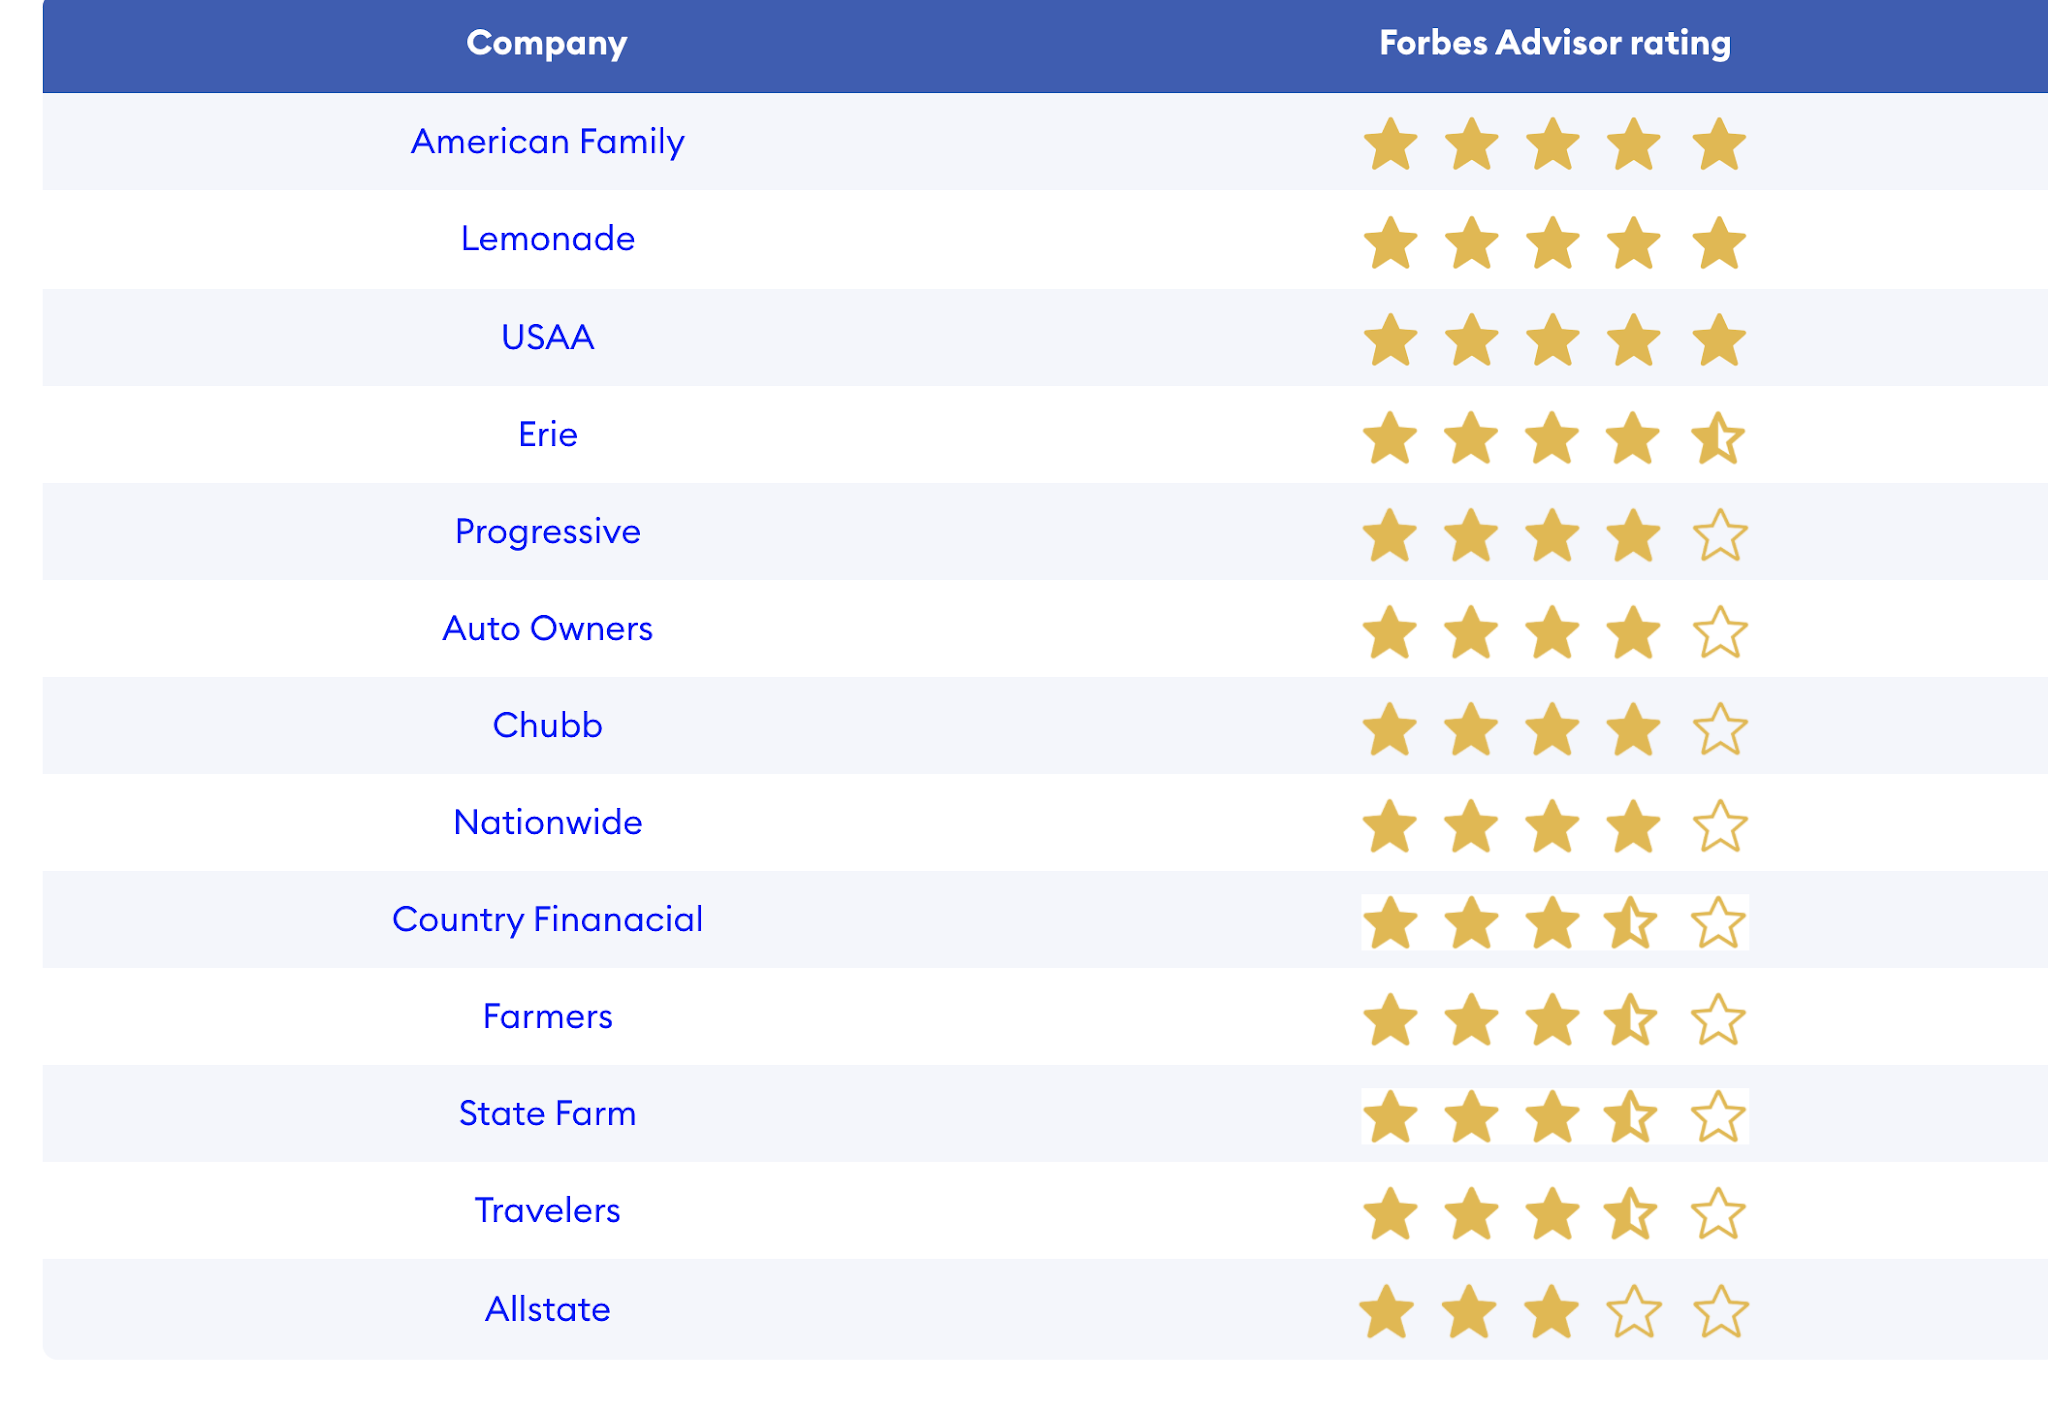Open the Auto Owners link
The image size is (2048, 1416).
(x=547, y=628)
